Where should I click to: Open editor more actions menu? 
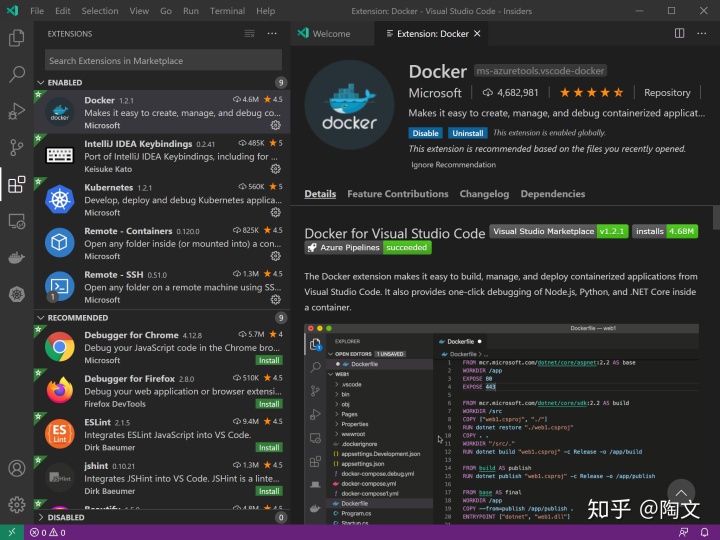click(x=702, y=33)
